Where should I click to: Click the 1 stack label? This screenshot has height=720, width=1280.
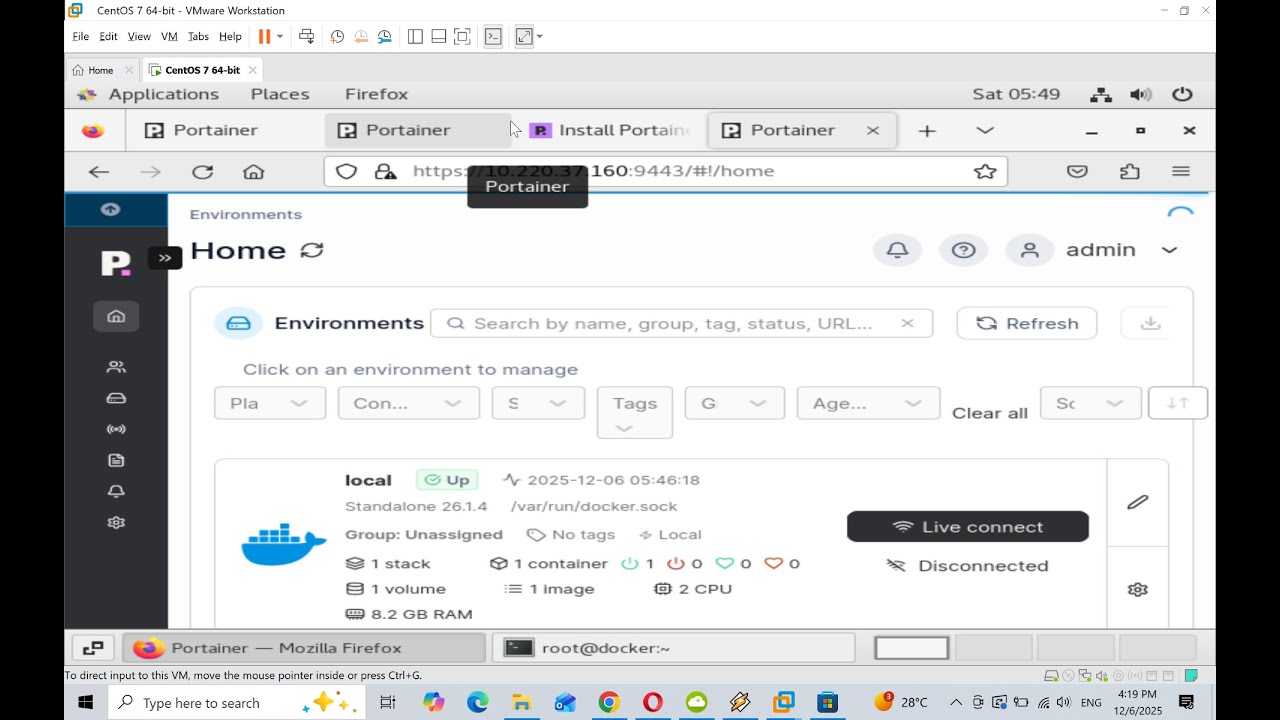(388, 563)
